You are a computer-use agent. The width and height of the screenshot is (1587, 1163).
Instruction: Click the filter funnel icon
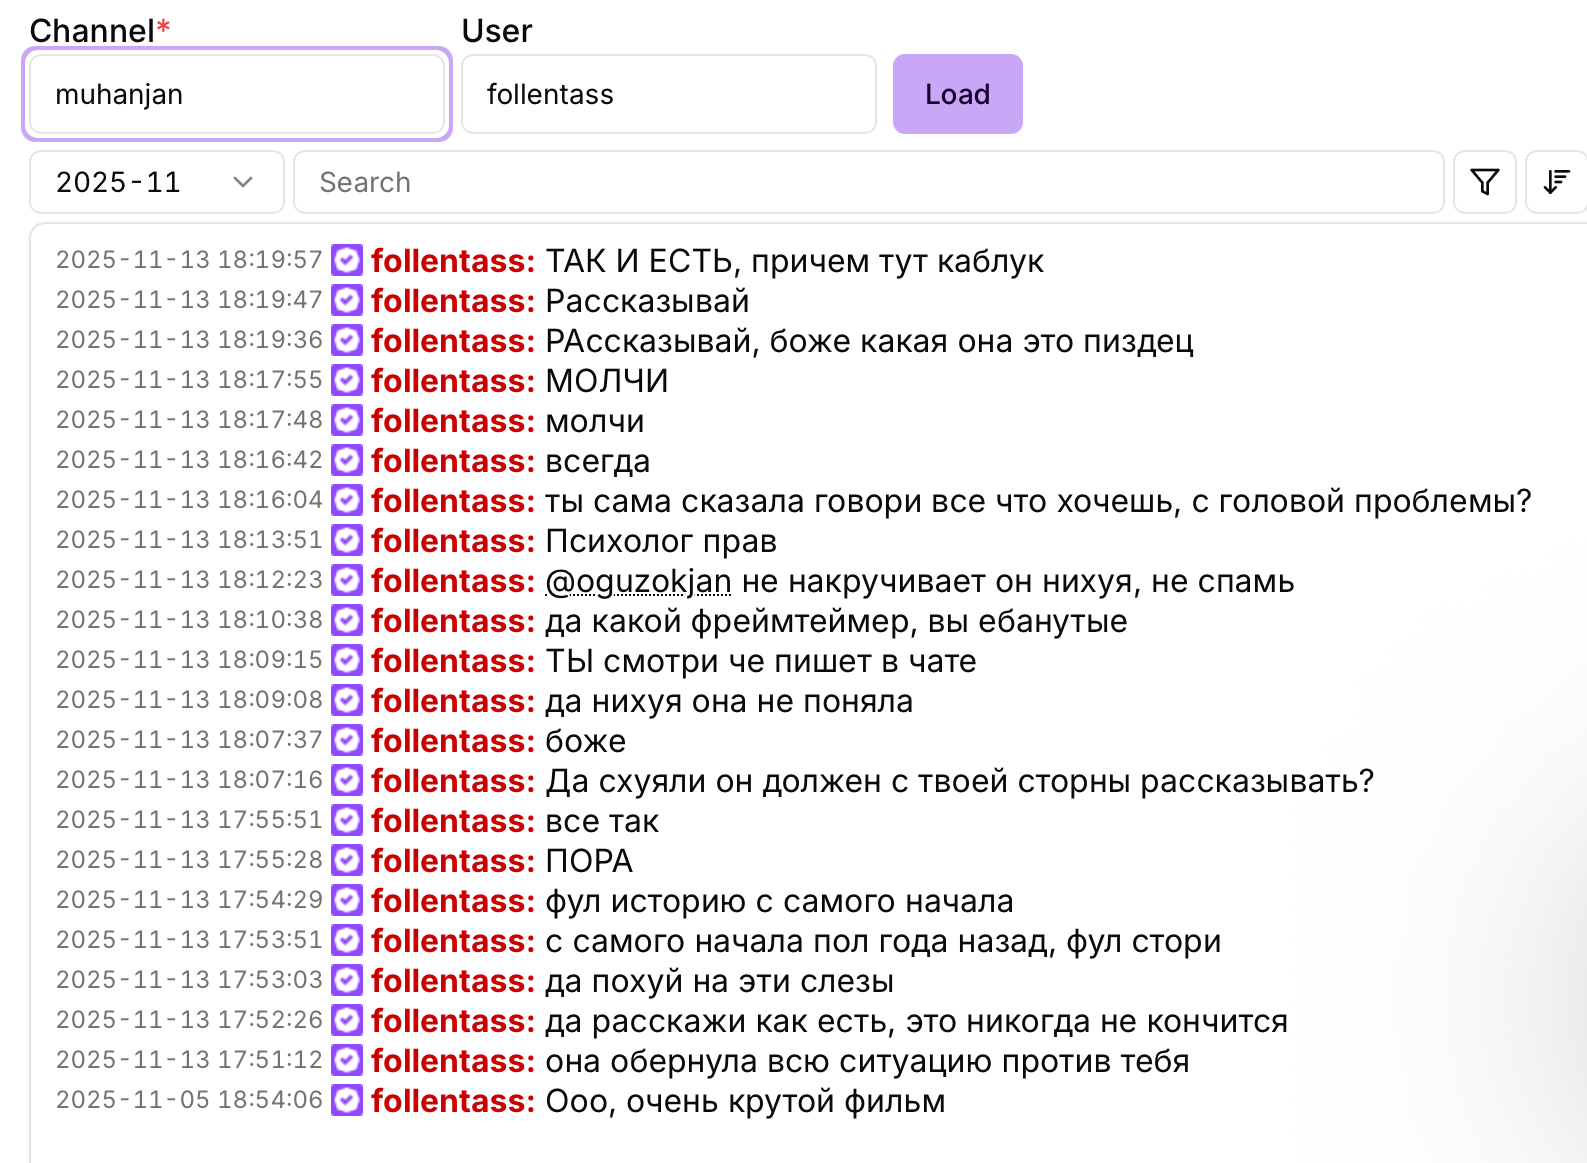pyautogui.click(x=1485, y=182)
